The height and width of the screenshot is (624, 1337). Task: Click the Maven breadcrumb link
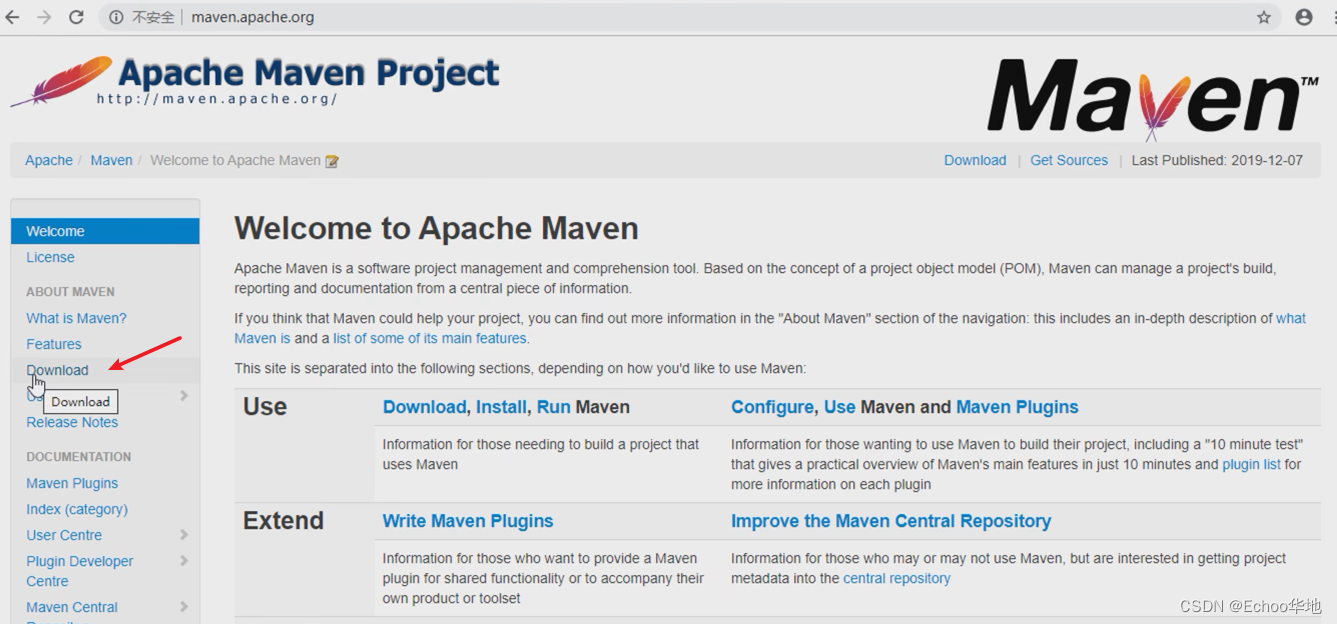[111, 160]
